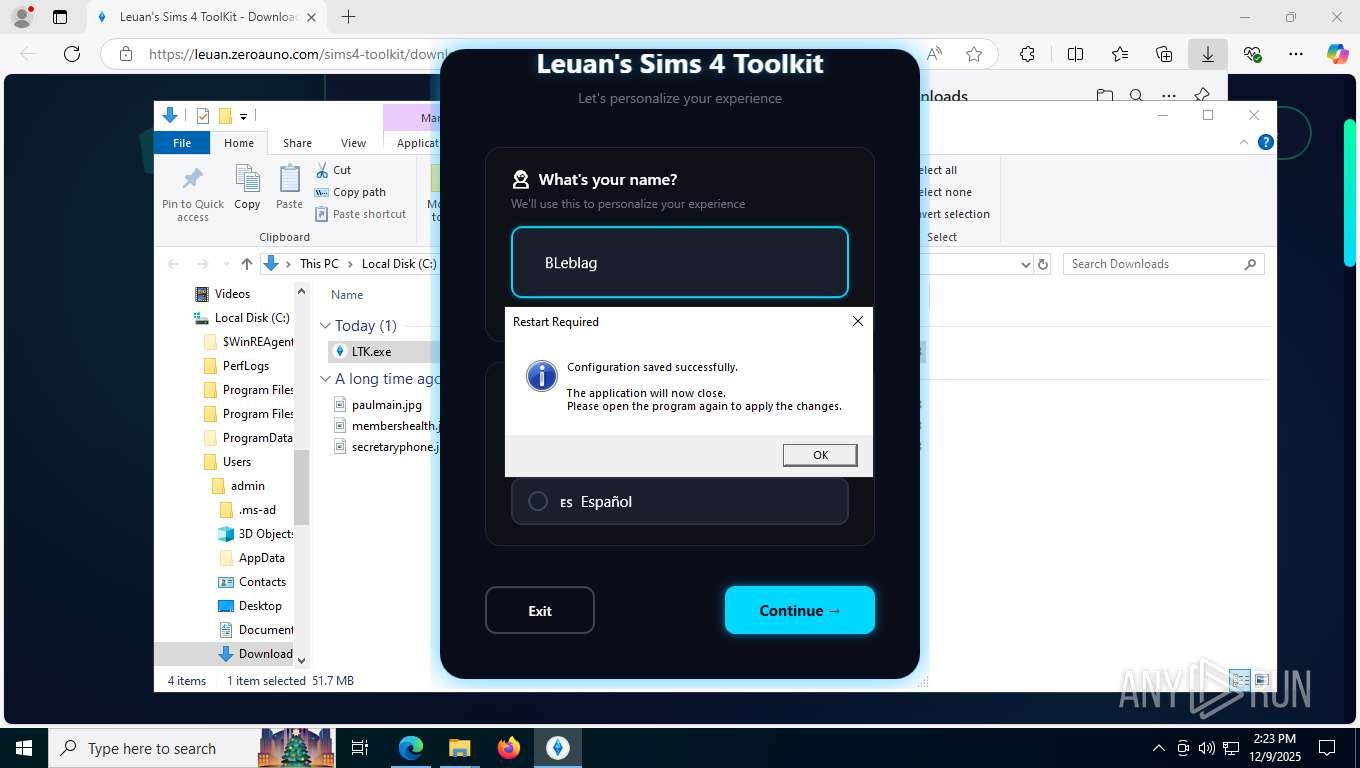The image size is (1360, 768).
Task: Collapse the A long time ago group
Action: tap(325, 379)
